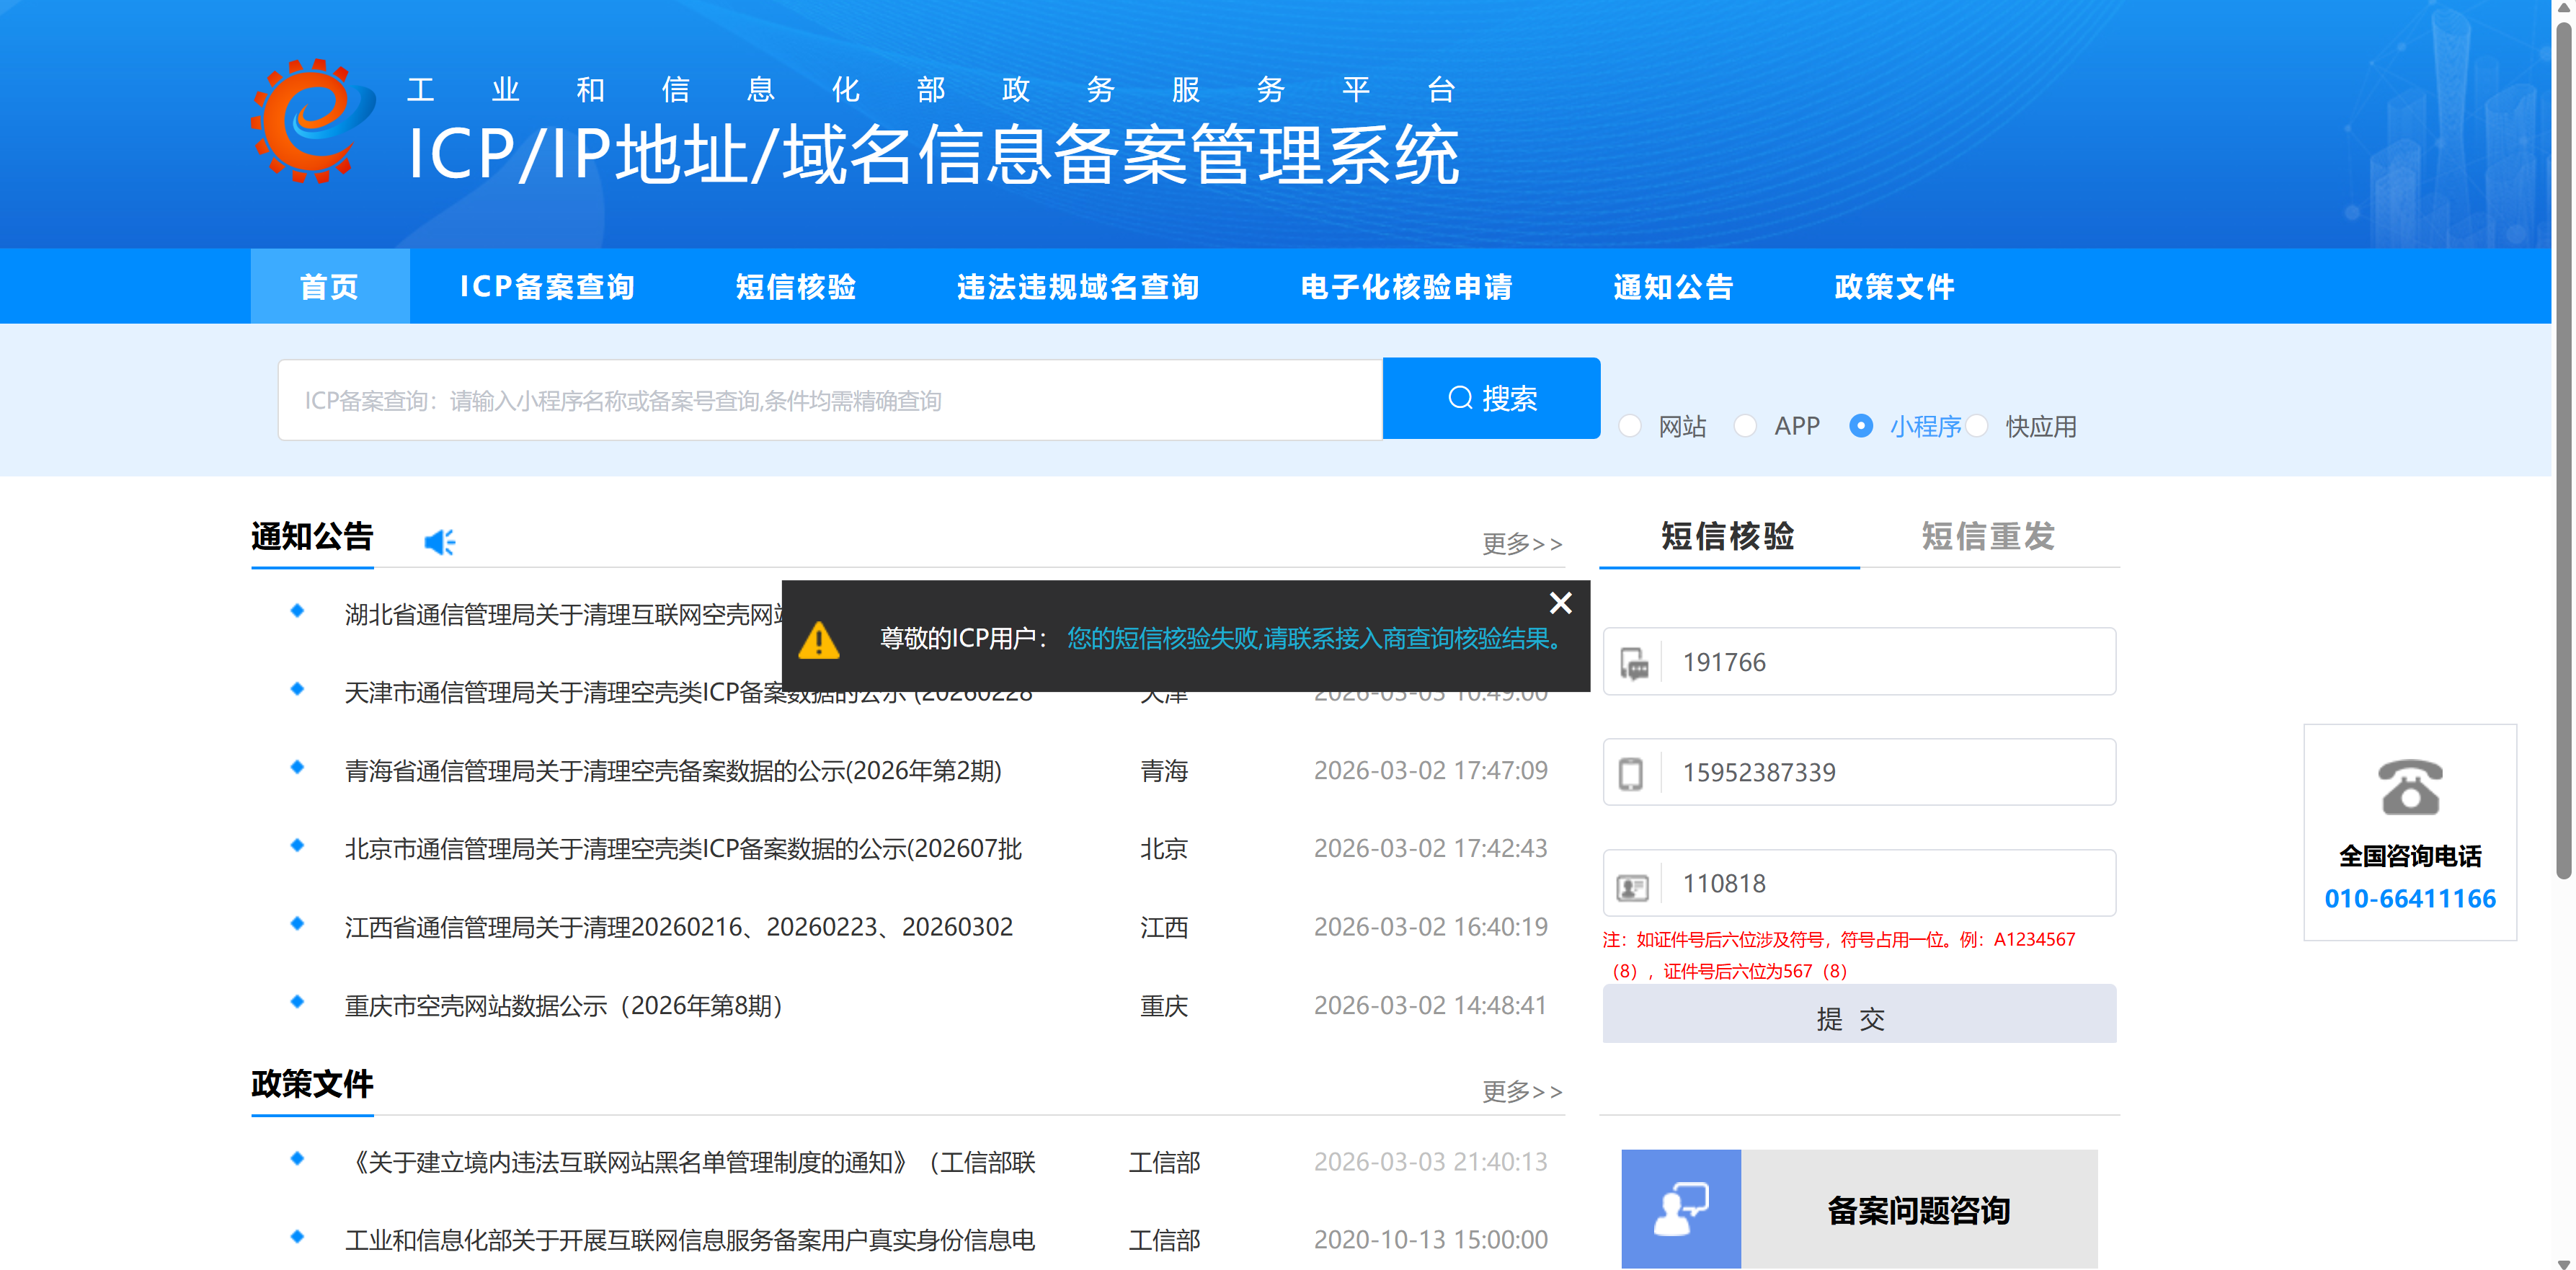Image resolution: width=2576 pixels, height=1270 pixels.
Task: Open the ICP备案查询 menu item
Action: tap(547, 287)
